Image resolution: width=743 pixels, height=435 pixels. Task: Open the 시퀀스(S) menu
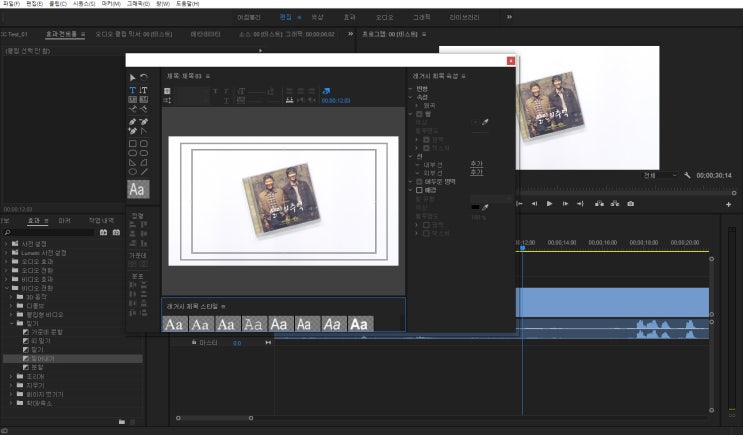84,3
